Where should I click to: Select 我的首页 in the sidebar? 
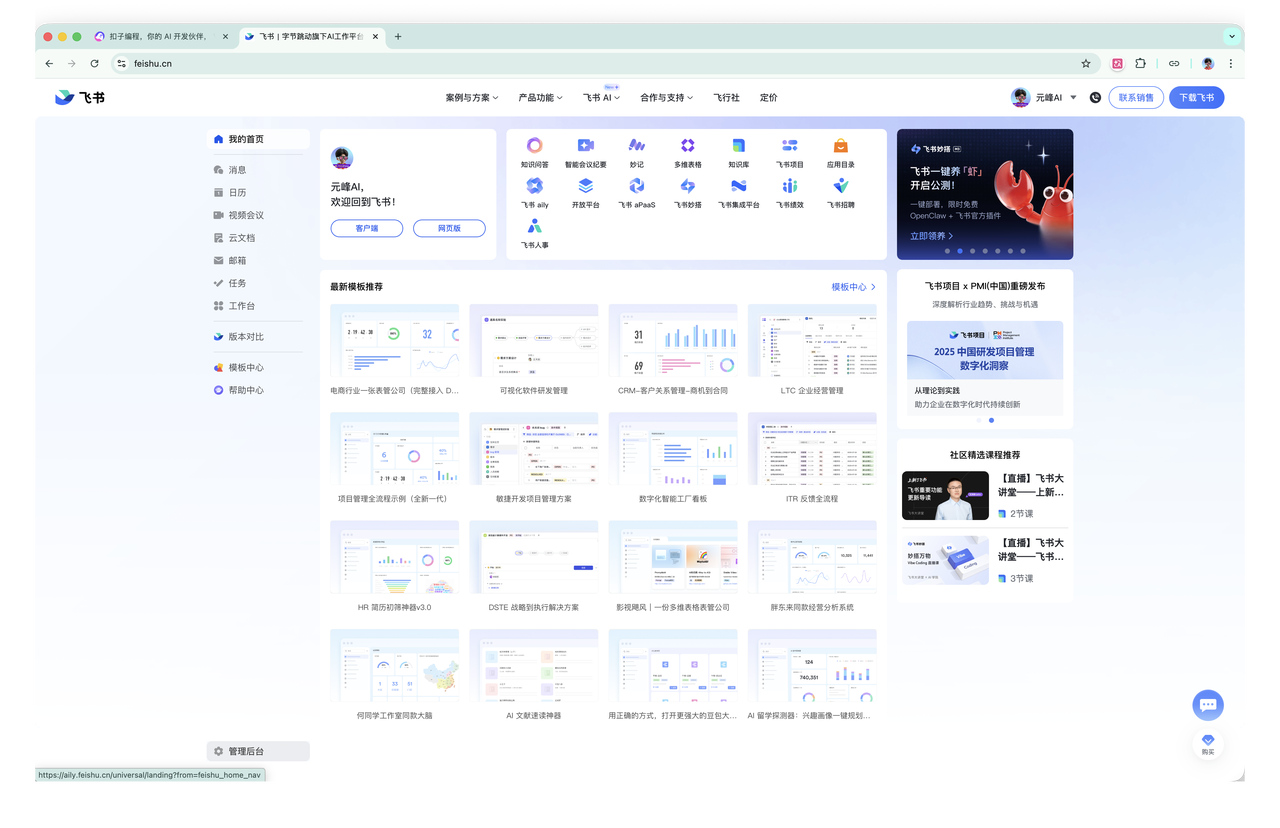coord(258,139)
